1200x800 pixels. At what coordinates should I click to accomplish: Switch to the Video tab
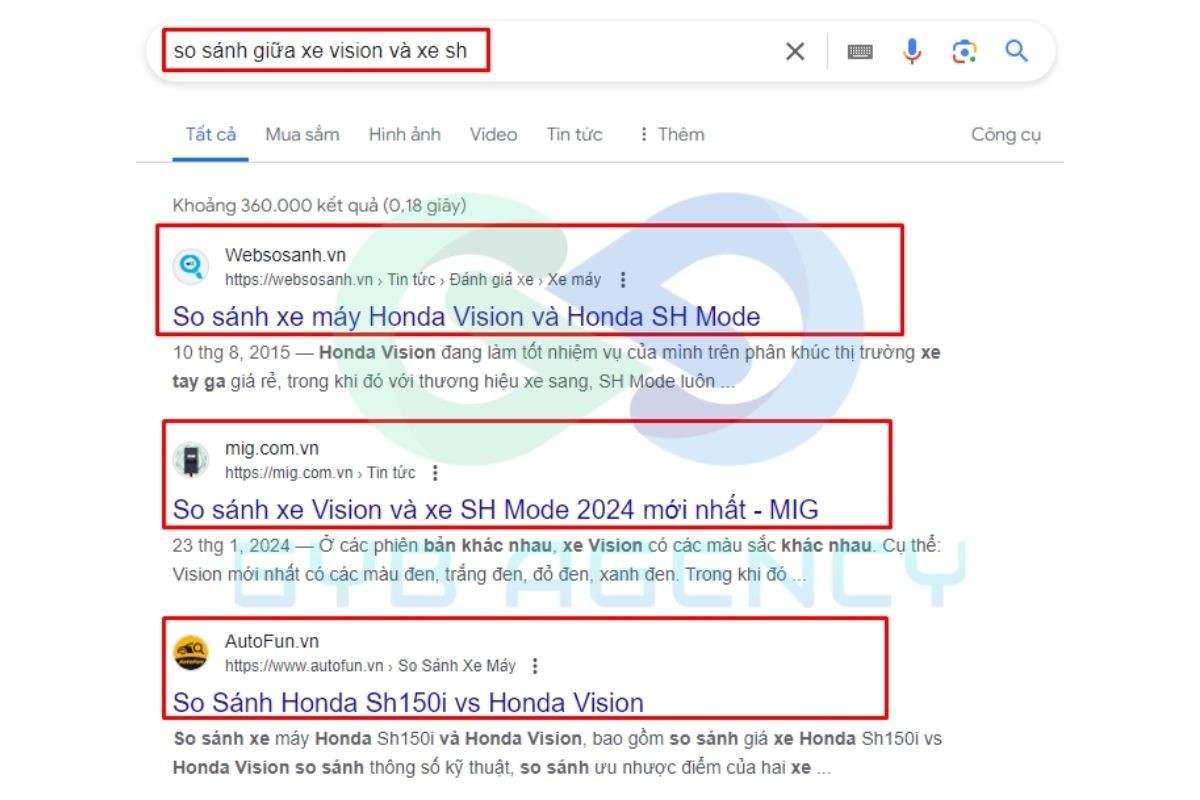493,134
